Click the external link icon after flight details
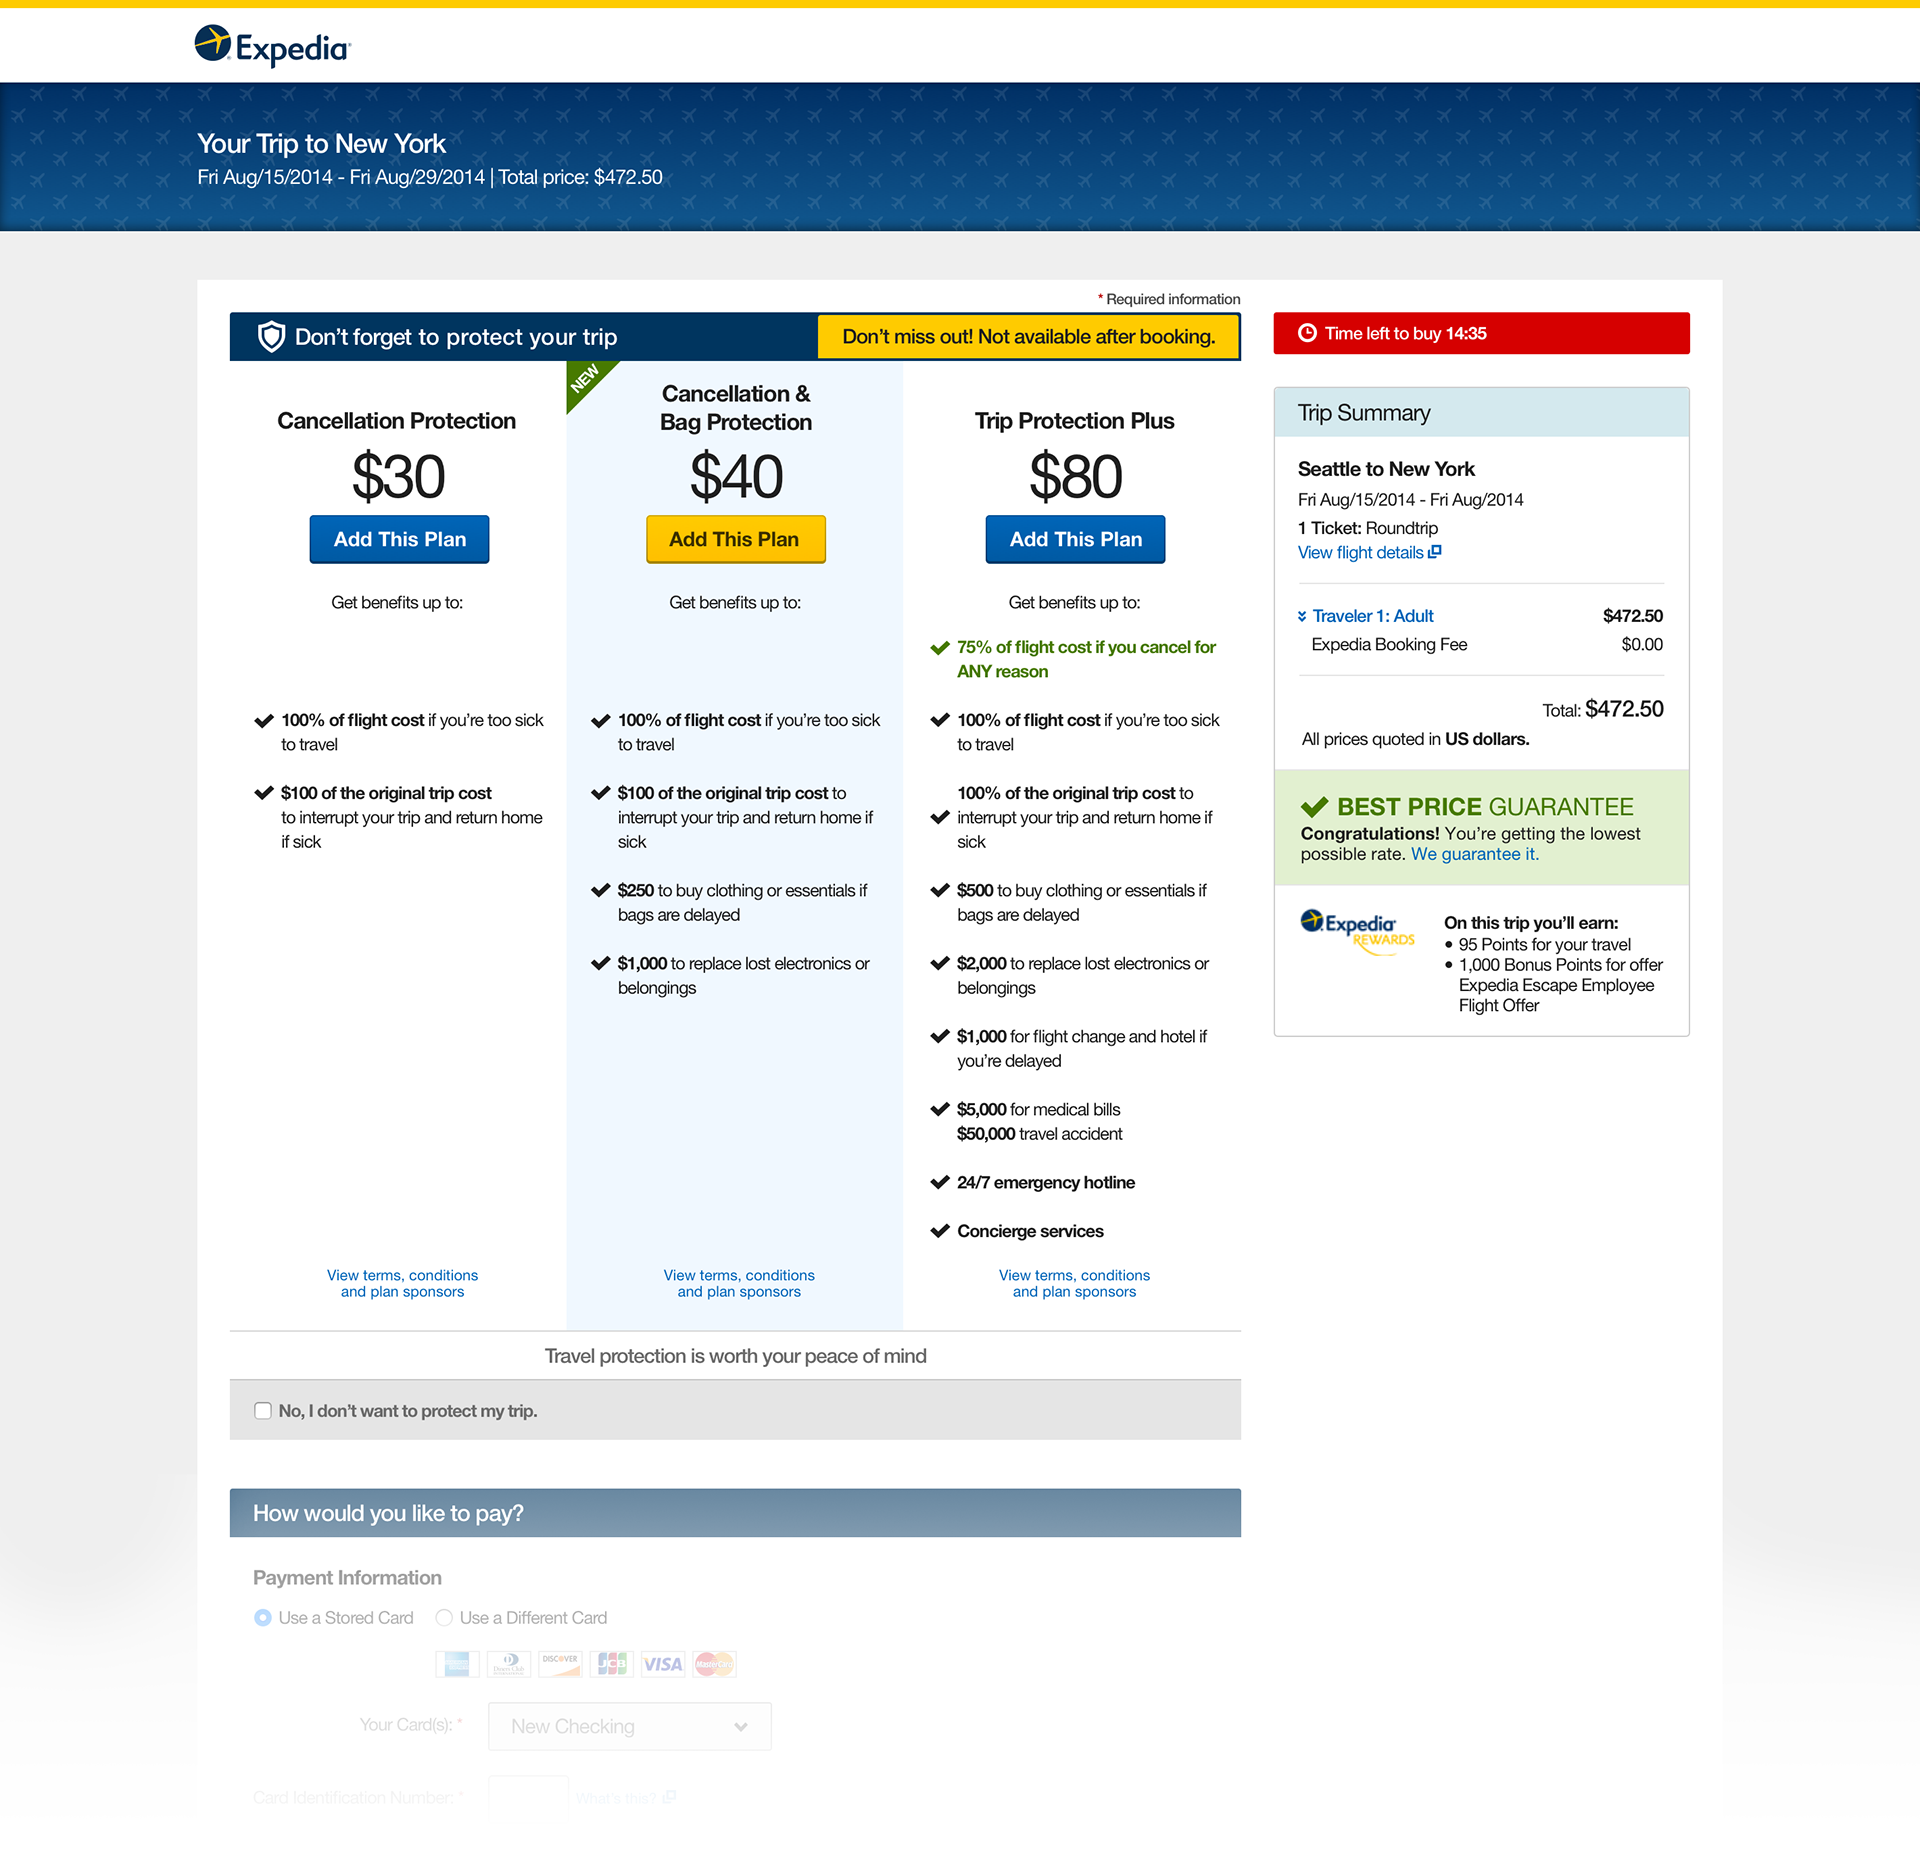 [1435, 552]
